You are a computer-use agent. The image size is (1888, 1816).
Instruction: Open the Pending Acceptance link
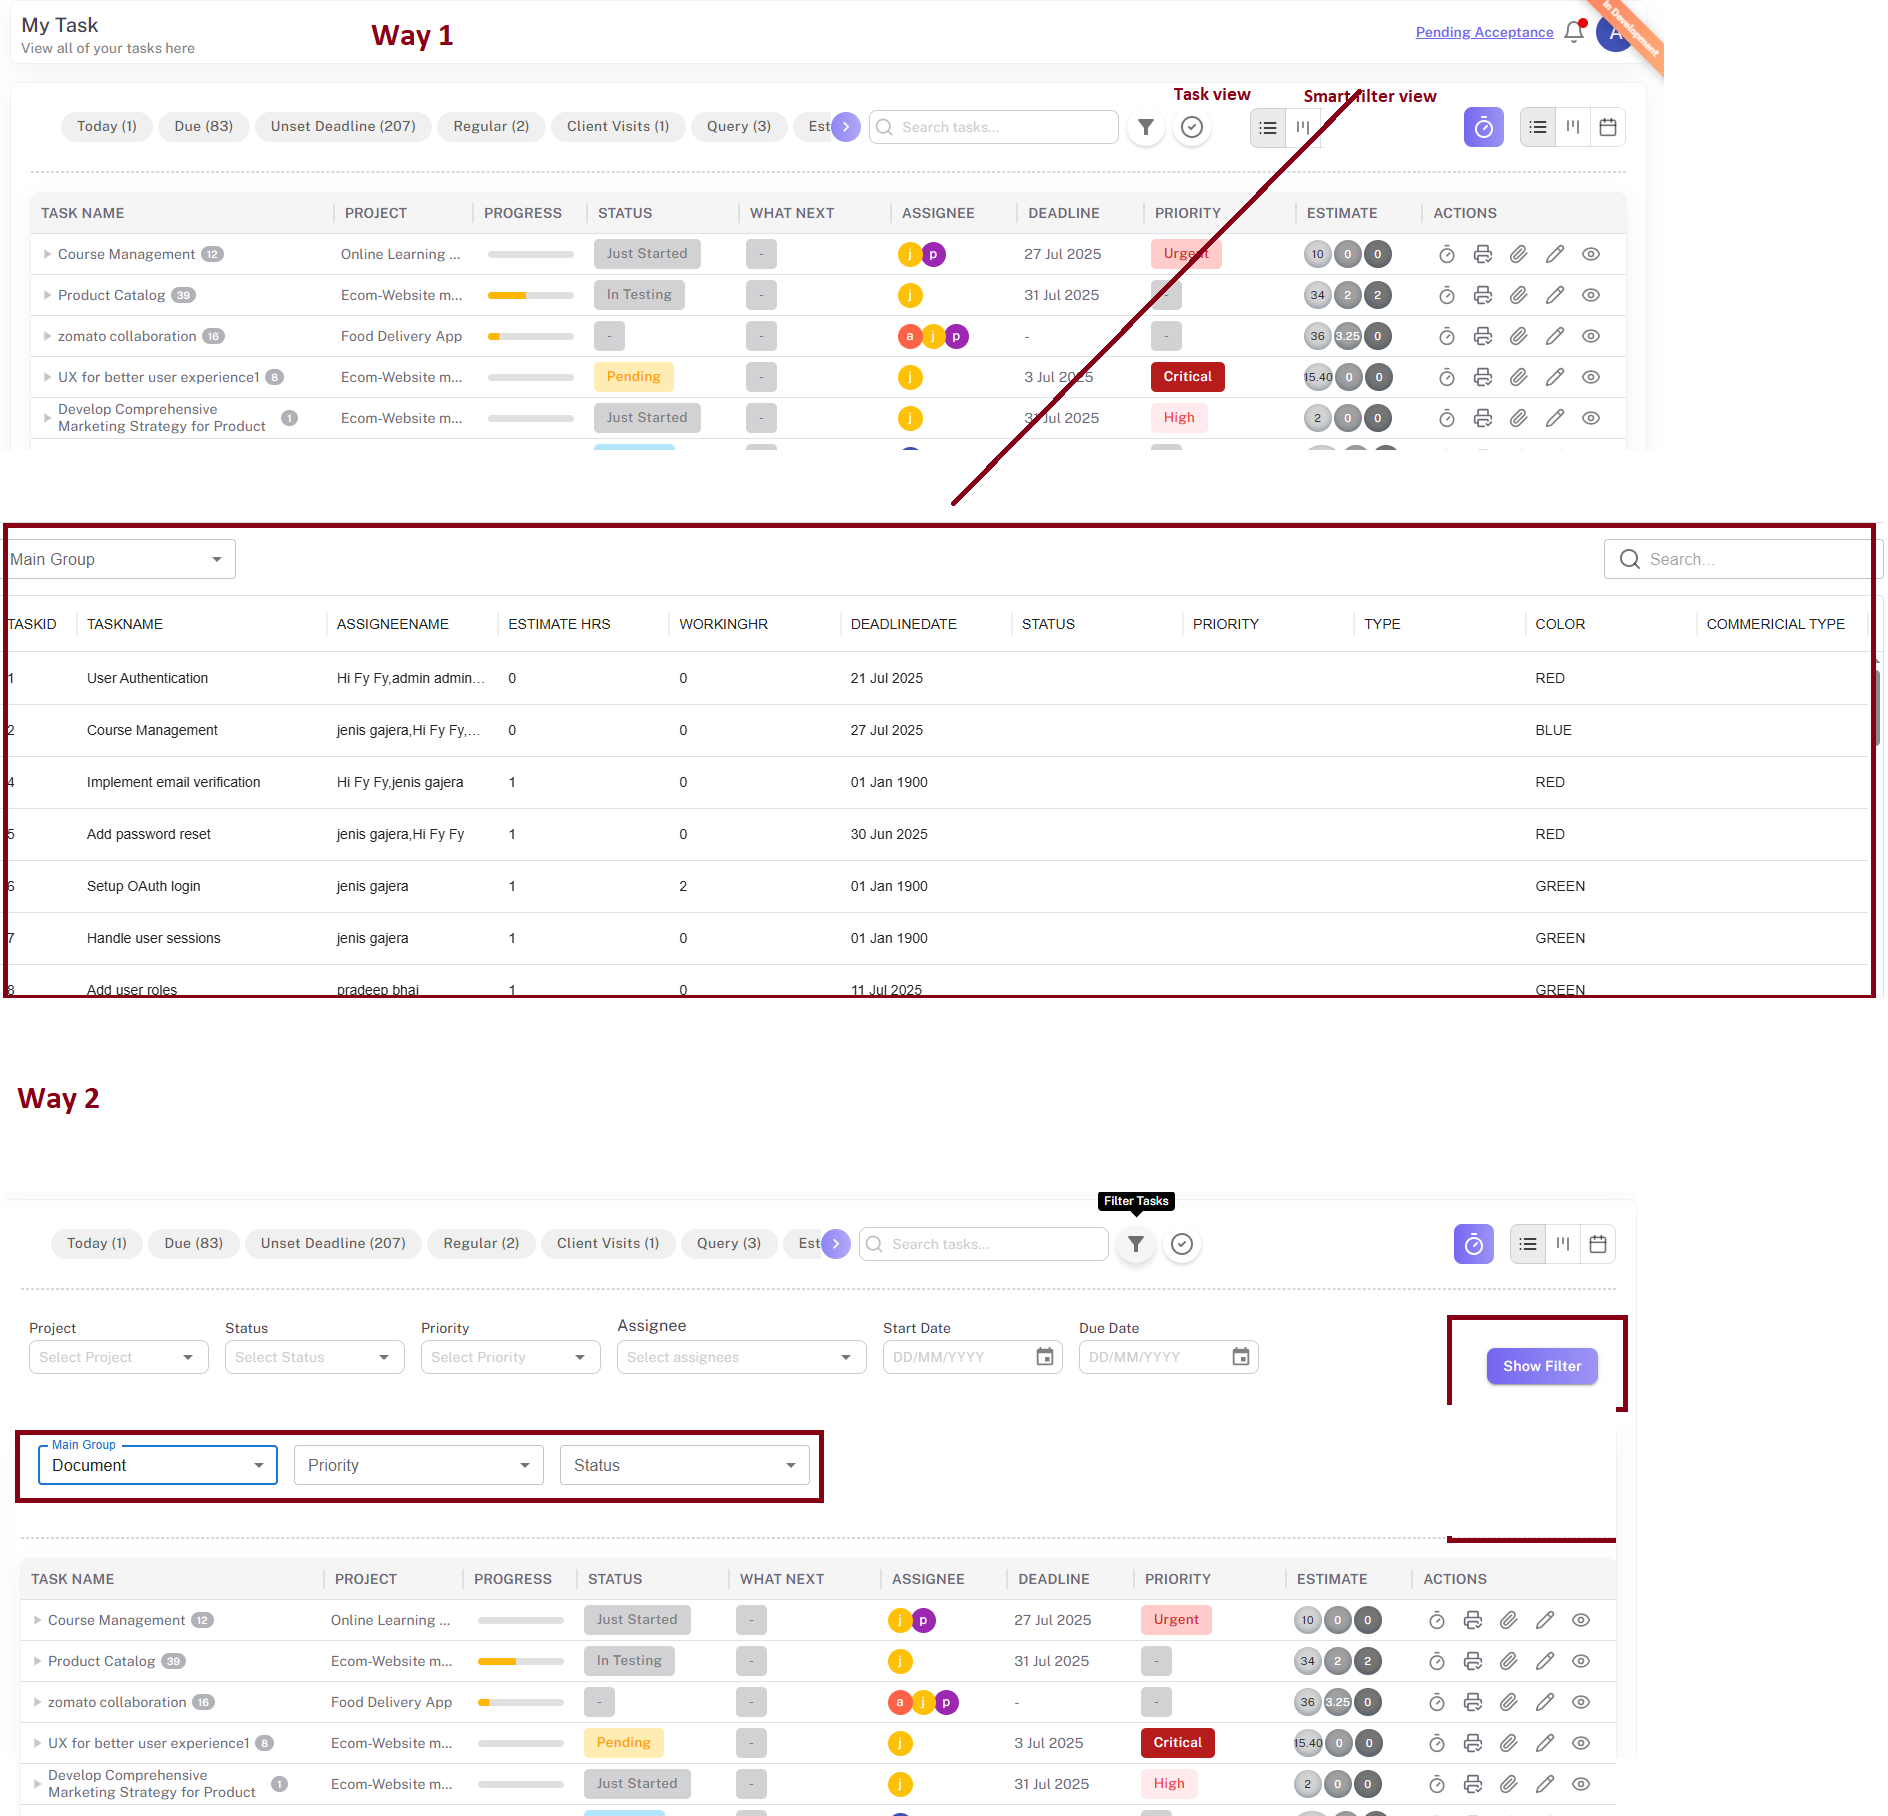(1484, 32)
